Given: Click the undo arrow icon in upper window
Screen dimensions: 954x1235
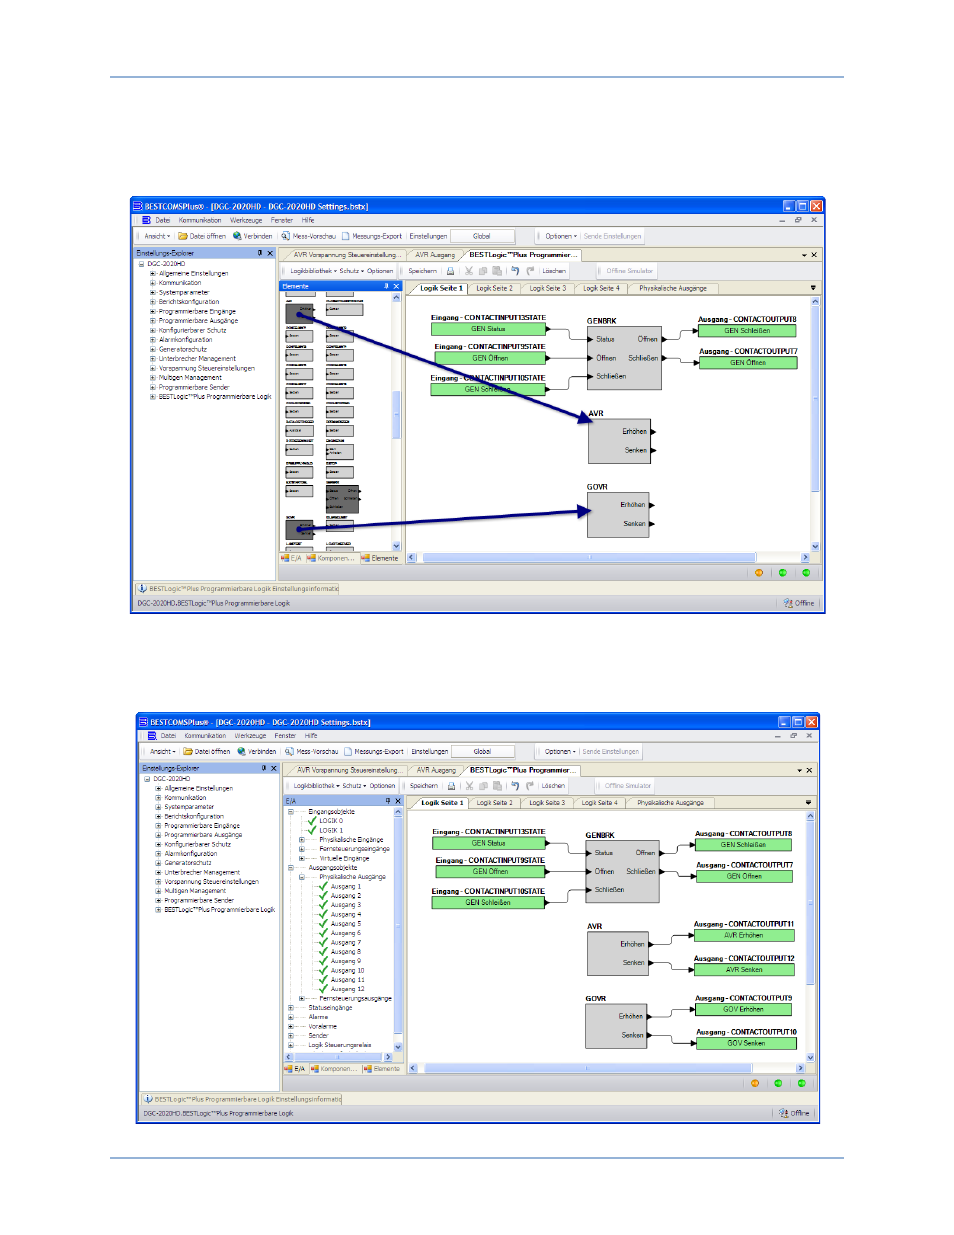Looking at the screenshot, I should pyautogui.click(x=515, y=271).
